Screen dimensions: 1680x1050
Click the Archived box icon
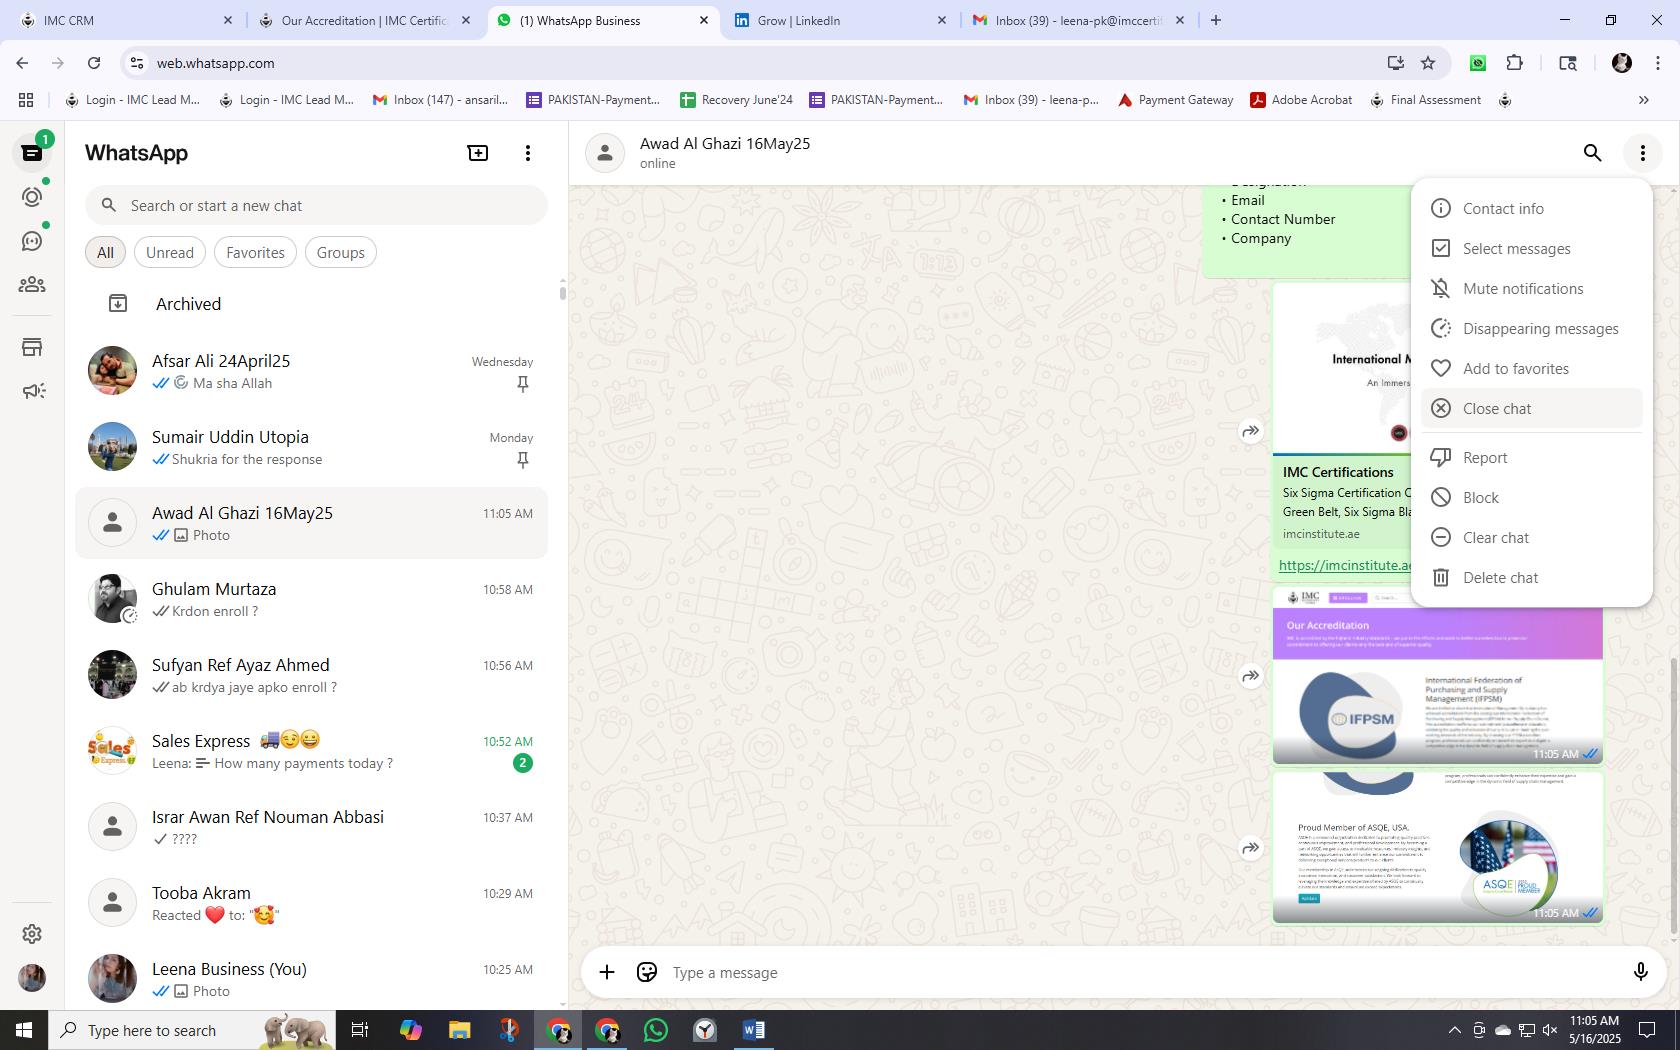(x=118, y=304)
